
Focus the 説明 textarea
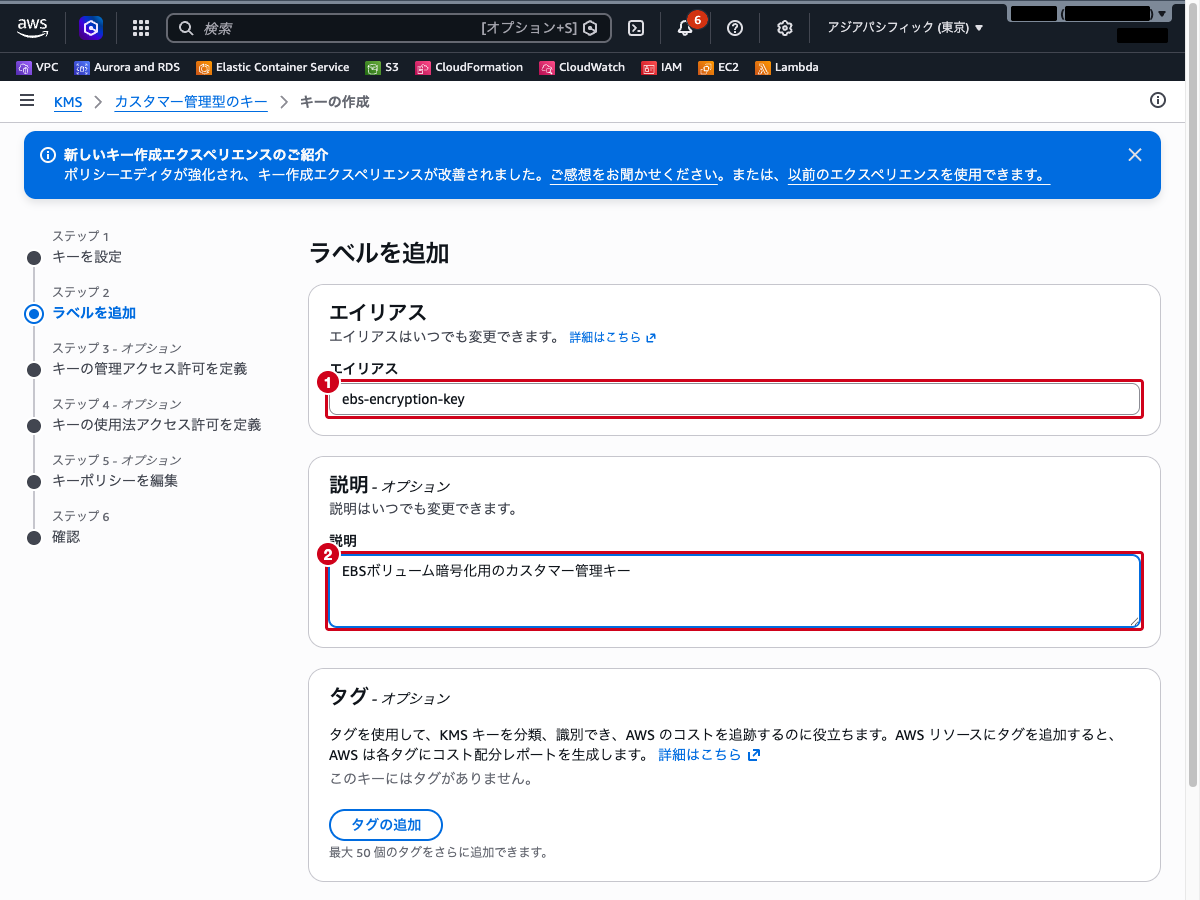(734, 591)
